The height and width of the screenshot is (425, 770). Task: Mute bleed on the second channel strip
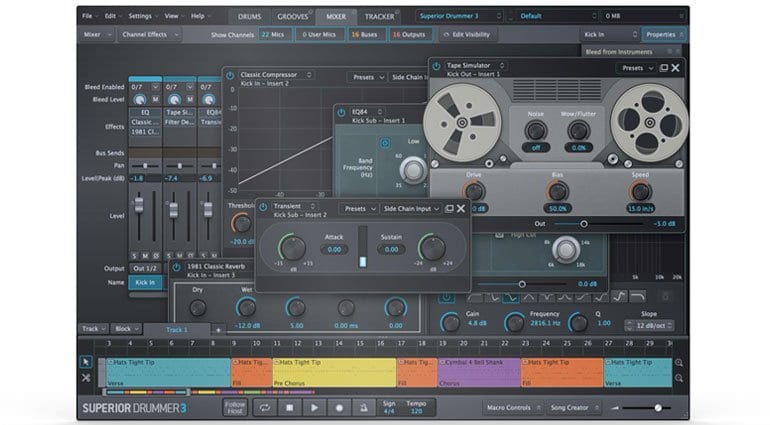(x=190, y=100)
